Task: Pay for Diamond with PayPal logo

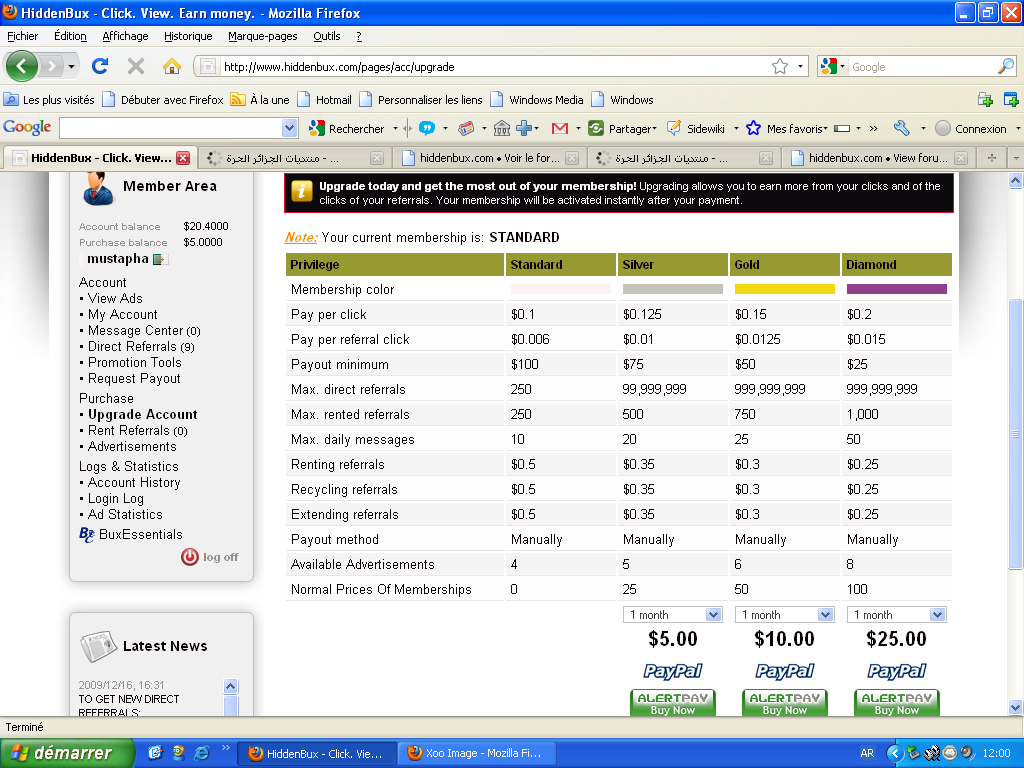Action: coord(897,671)
